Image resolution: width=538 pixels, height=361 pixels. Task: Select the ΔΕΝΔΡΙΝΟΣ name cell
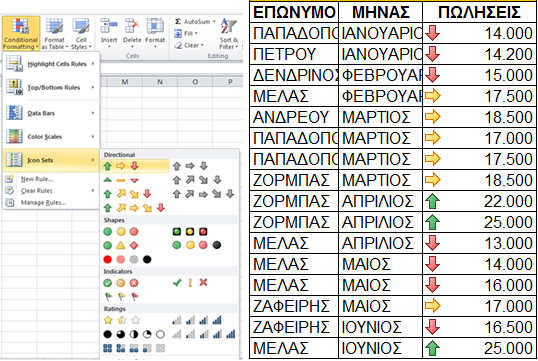point(294,75)
